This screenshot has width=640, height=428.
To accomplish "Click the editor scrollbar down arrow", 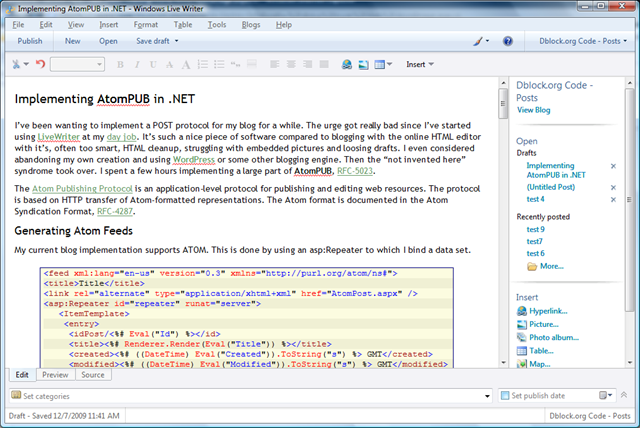I will tap(503, 362).
